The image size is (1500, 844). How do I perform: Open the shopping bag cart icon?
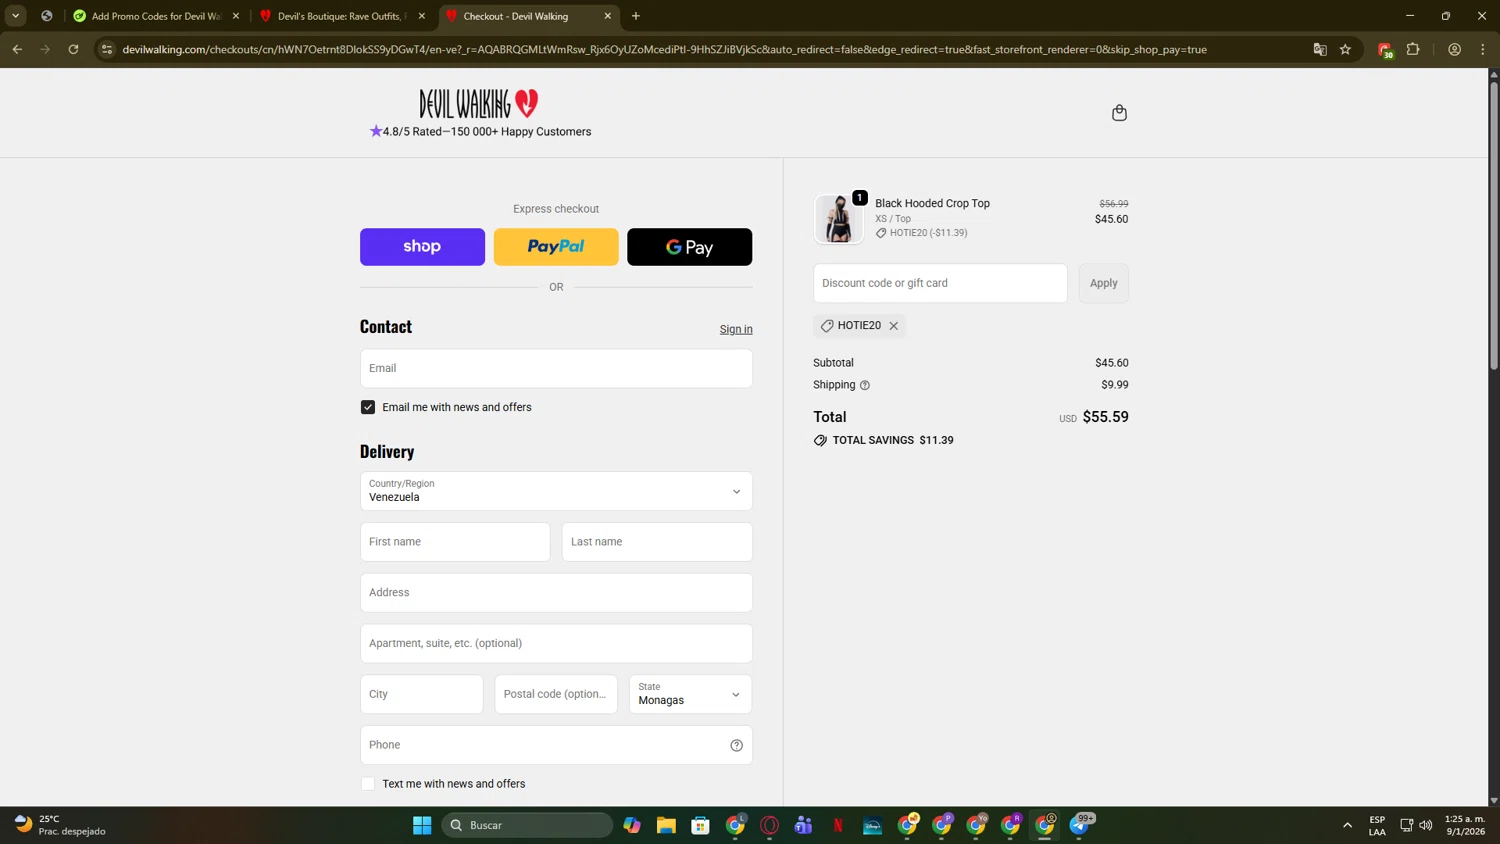click(x=1119, y=113)
